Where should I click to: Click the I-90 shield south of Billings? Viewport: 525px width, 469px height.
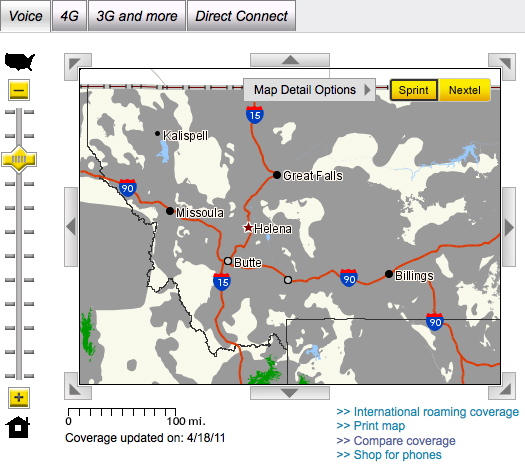tap(435, 322)
